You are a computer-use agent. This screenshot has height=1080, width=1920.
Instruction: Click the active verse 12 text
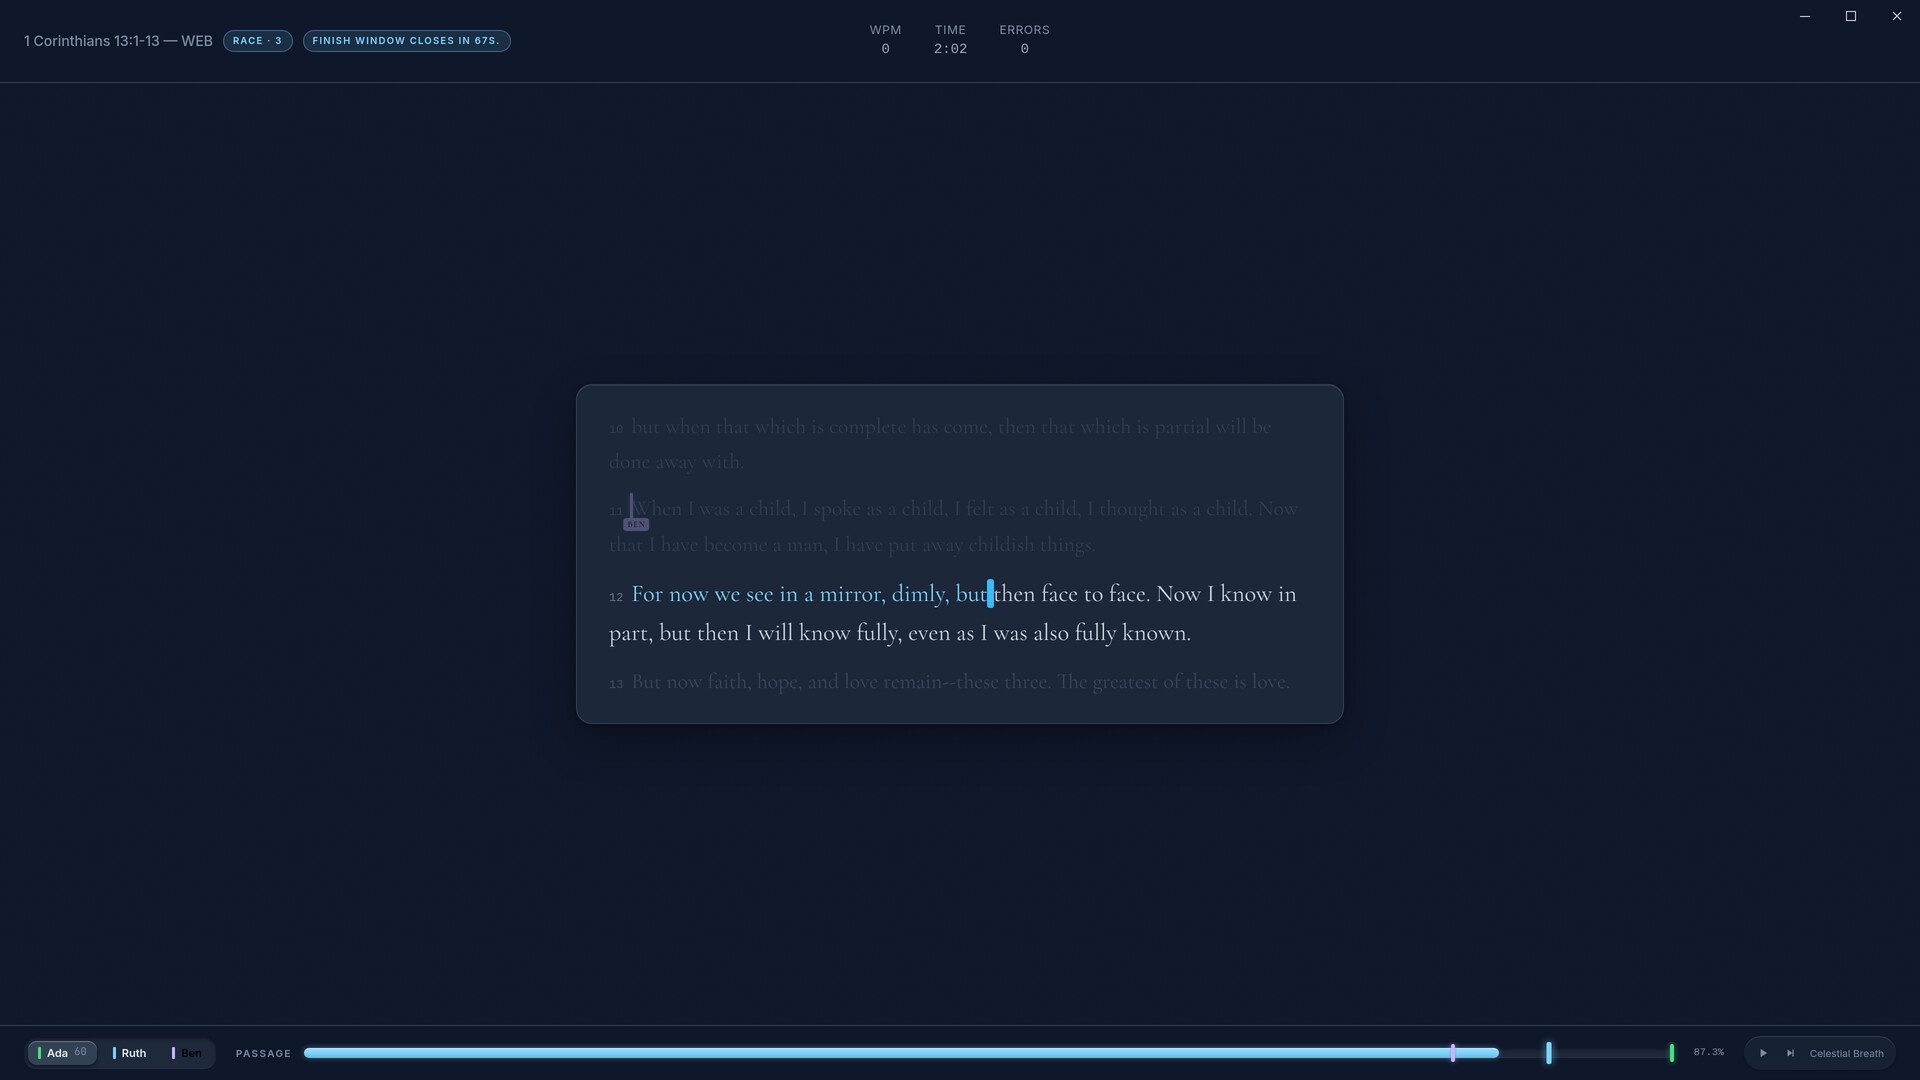953,613
